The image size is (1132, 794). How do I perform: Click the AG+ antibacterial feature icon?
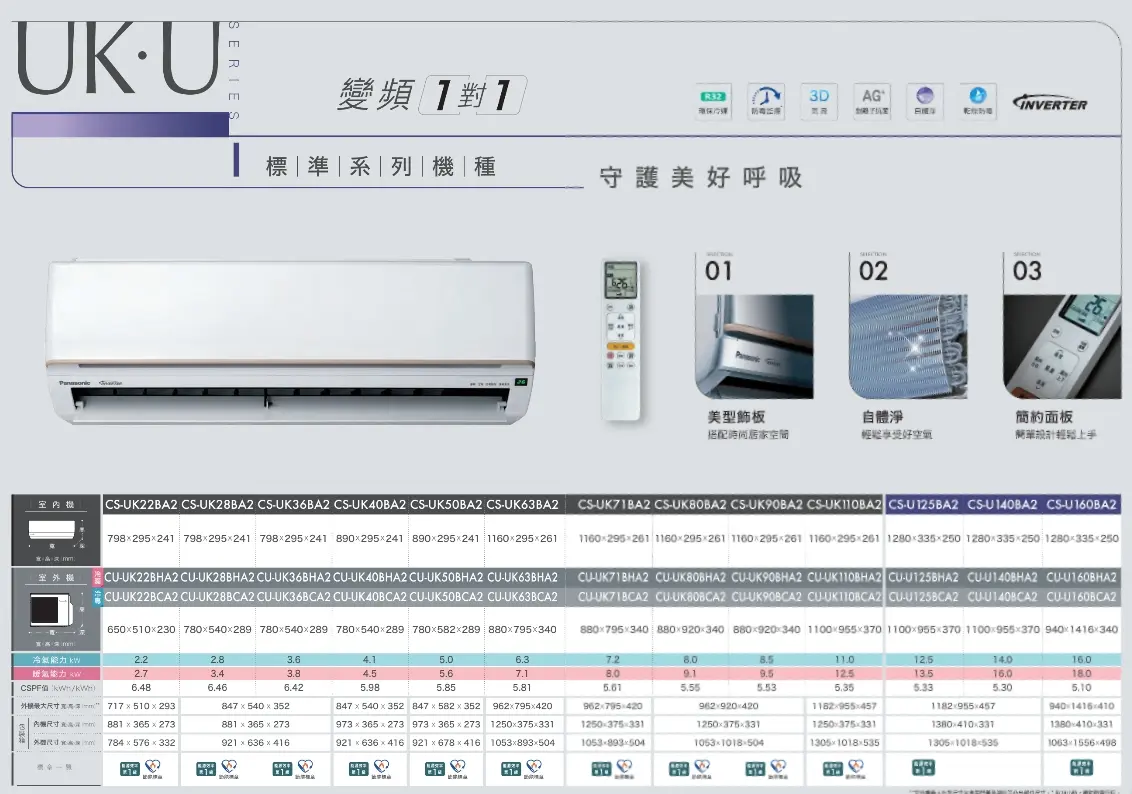(x=872, y=99)
